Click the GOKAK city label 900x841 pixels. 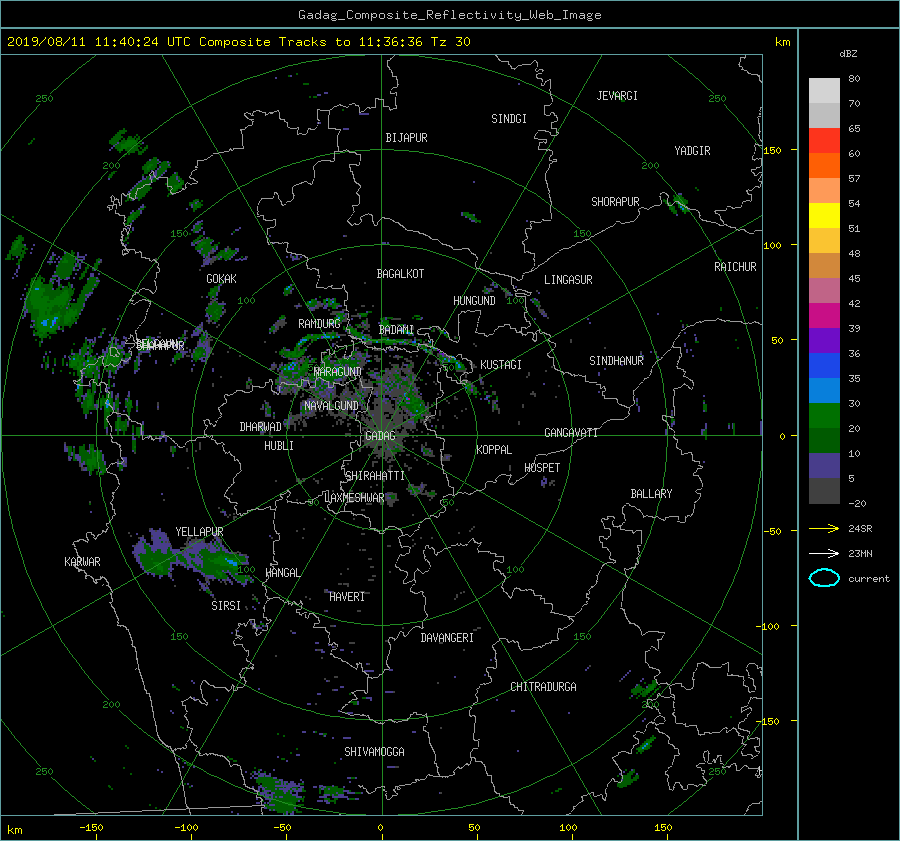pos(221,279)
